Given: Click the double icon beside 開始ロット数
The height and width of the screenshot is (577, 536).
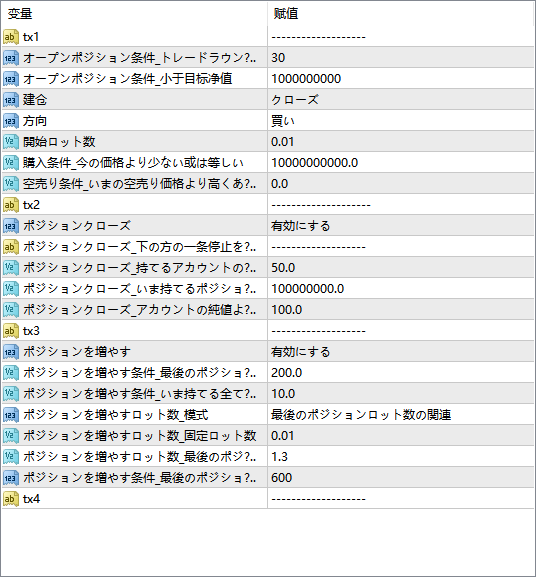Looking at the screenshot, I should [11, 142].
